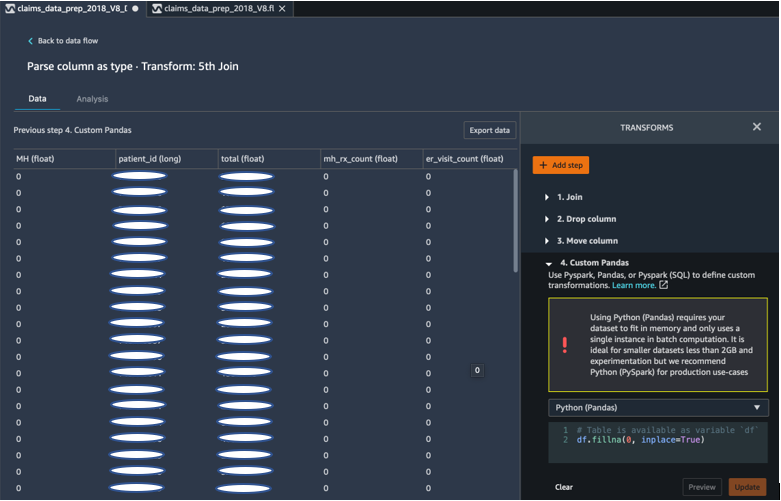Select the claims_data_prep_2018_V8_D file tab

(73, 8)
